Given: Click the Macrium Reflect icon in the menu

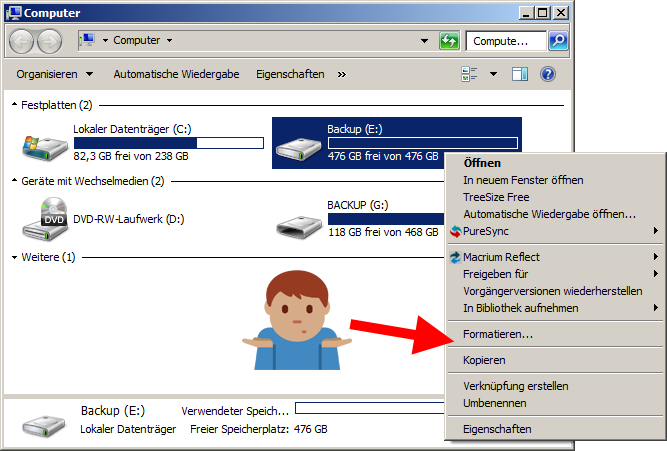Looking at the screenshot, I should coord(455,257).
